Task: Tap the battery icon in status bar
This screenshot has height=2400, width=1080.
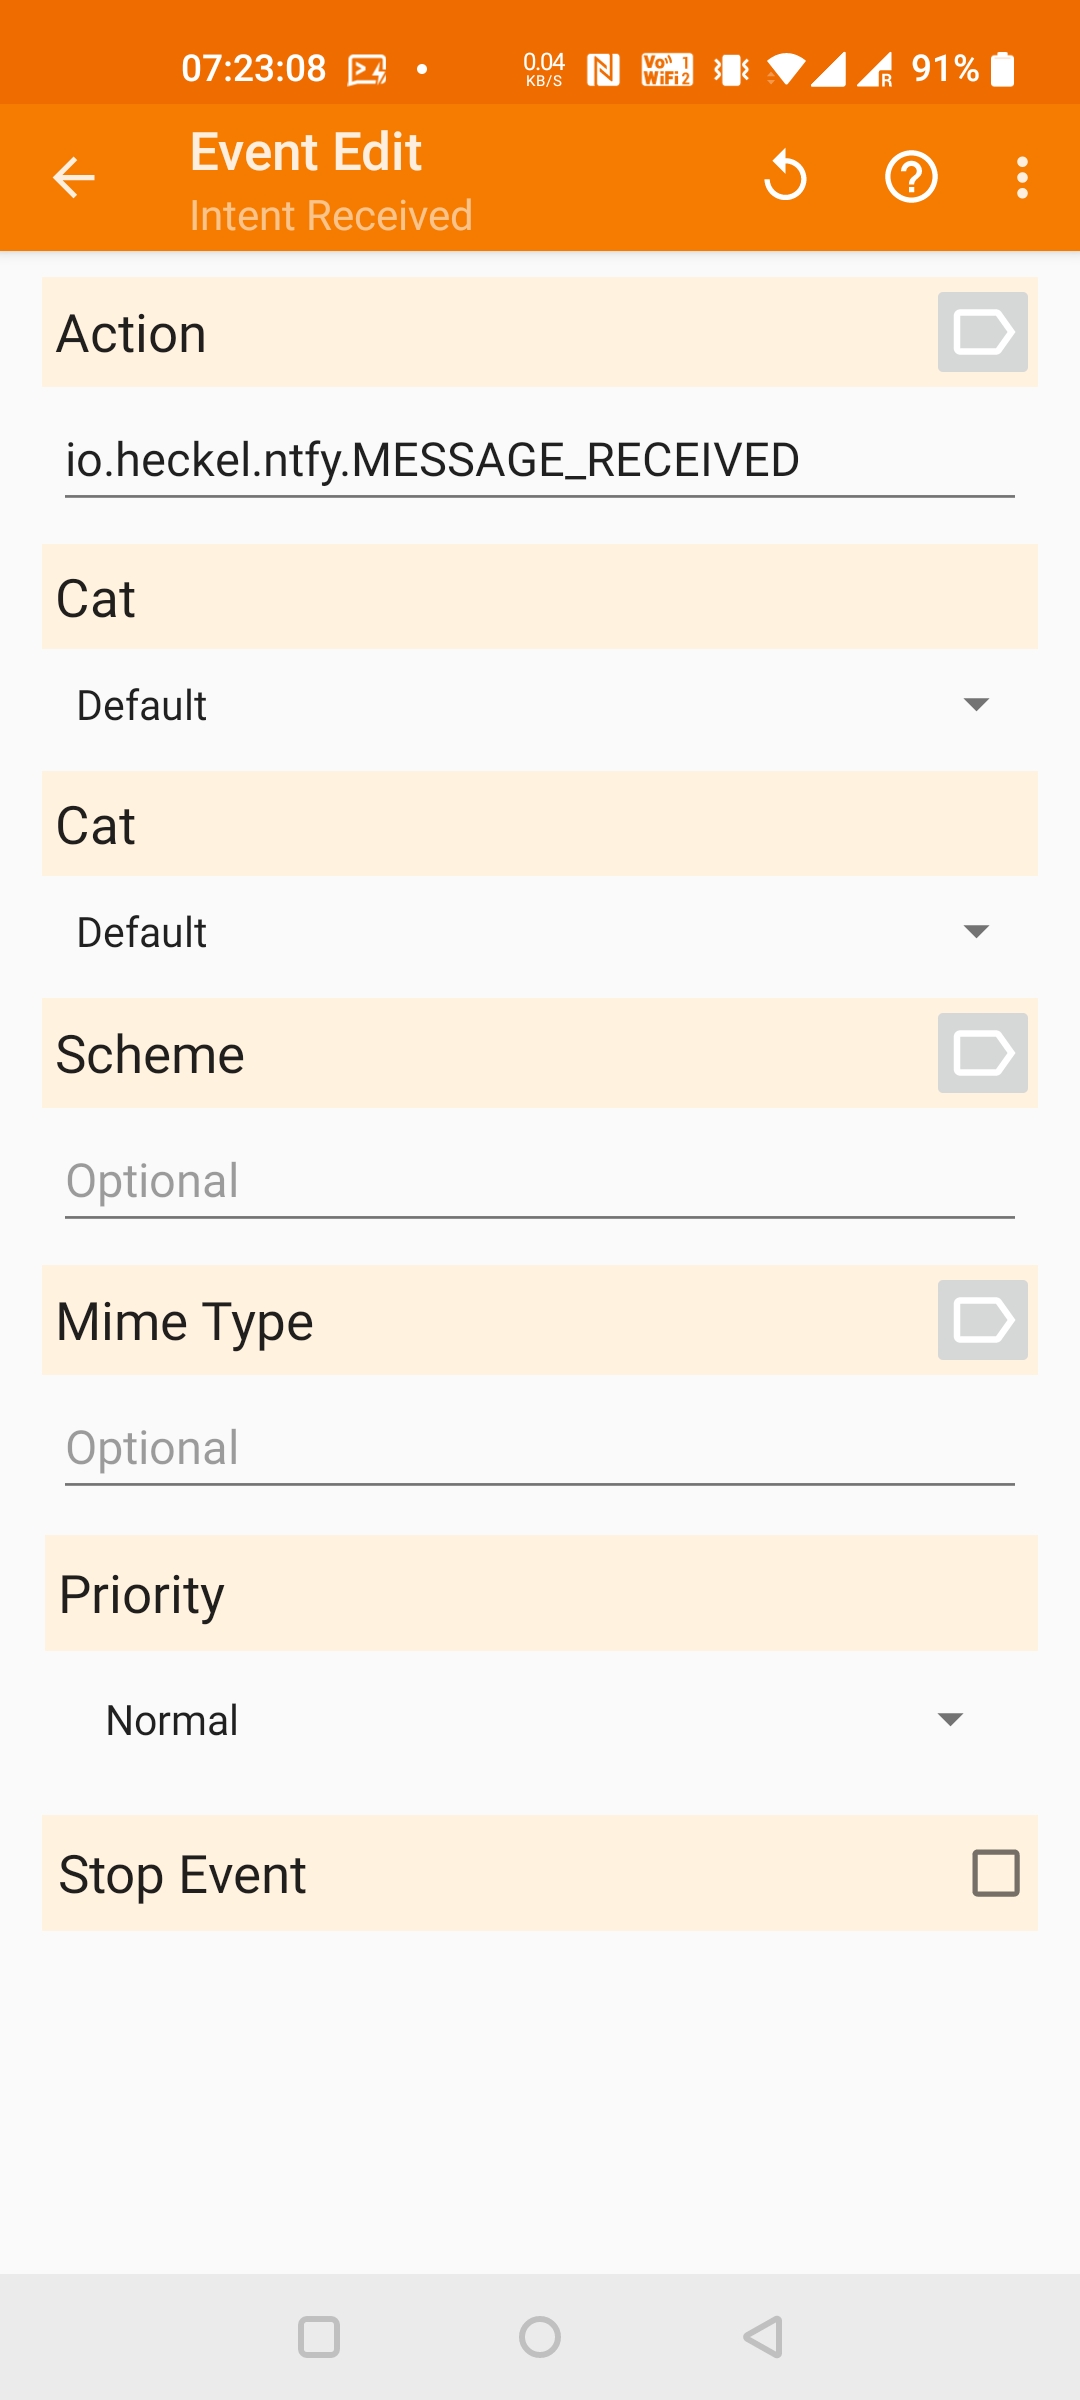Action: [x=1002, y=69]
